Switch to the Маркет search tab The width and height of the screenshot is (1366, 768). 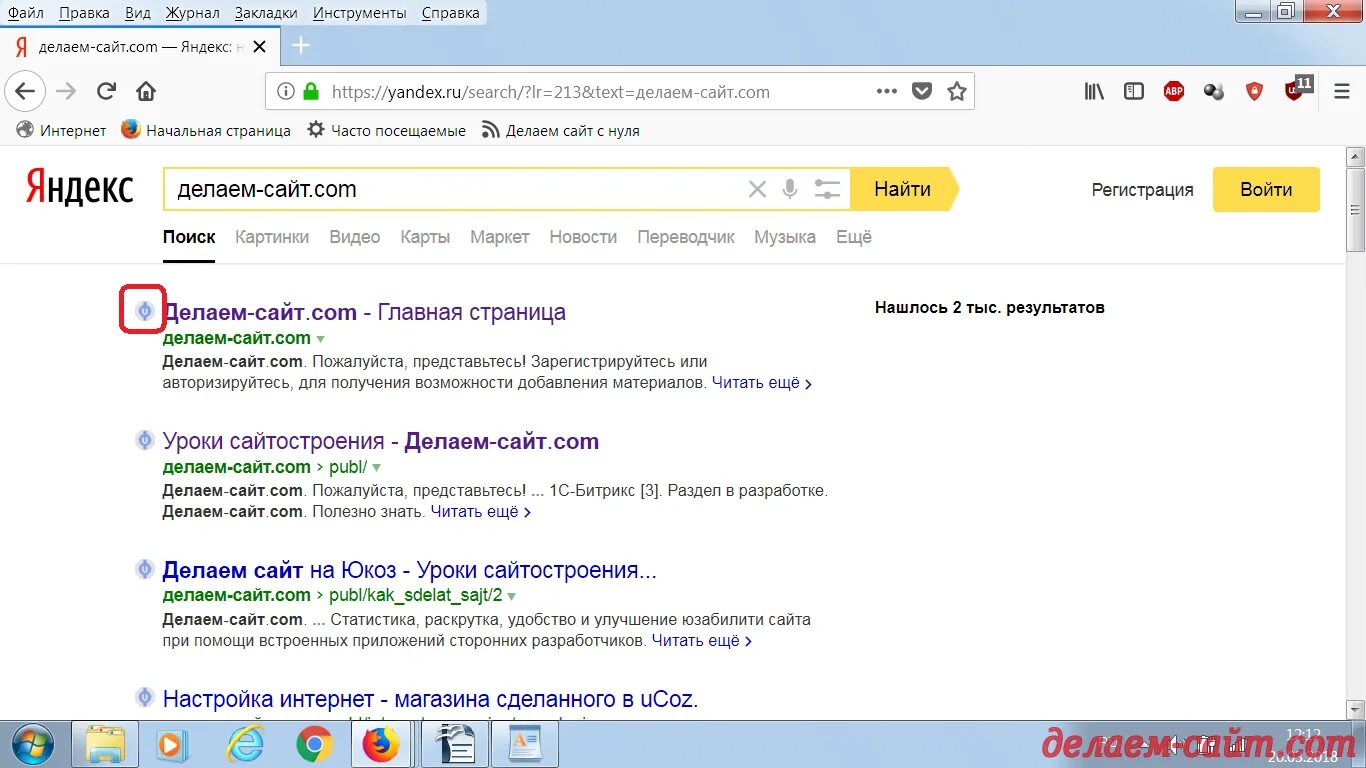500,237
